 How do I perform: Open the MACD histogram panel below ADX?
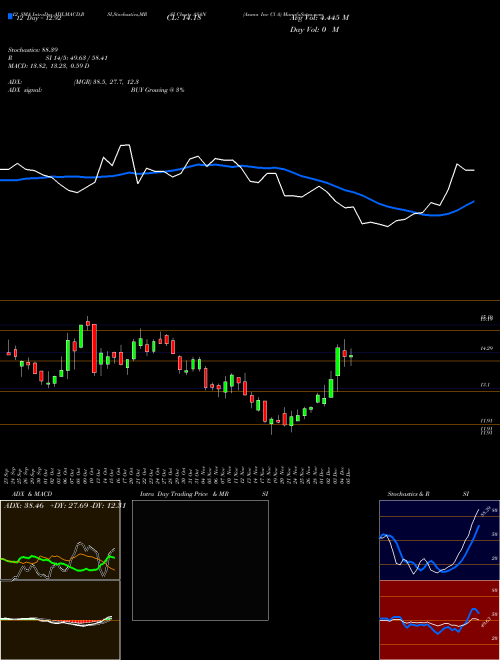pyautogui.click(x=60, y=620)
